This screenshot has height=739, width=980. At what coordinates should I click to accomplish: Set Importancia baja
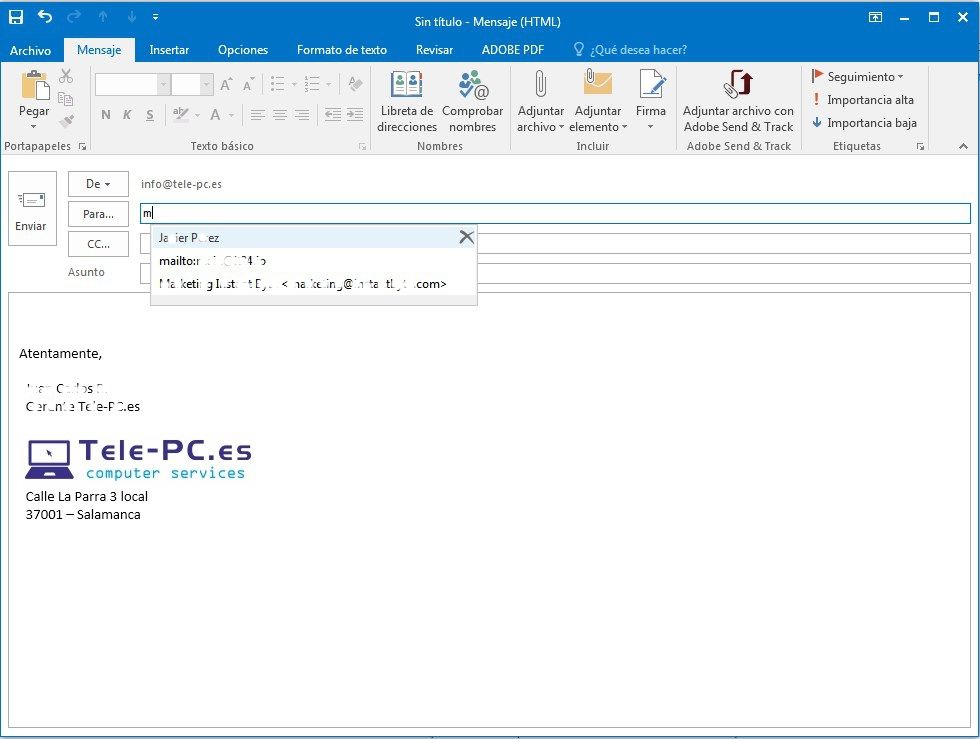pyautogui.click(x=864, y=123)
